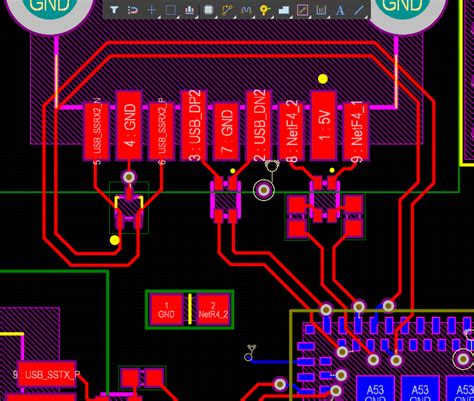474x401 pixels.
Task: Click the NetR4_2 resistor pad
Action: tap(213, 309)
